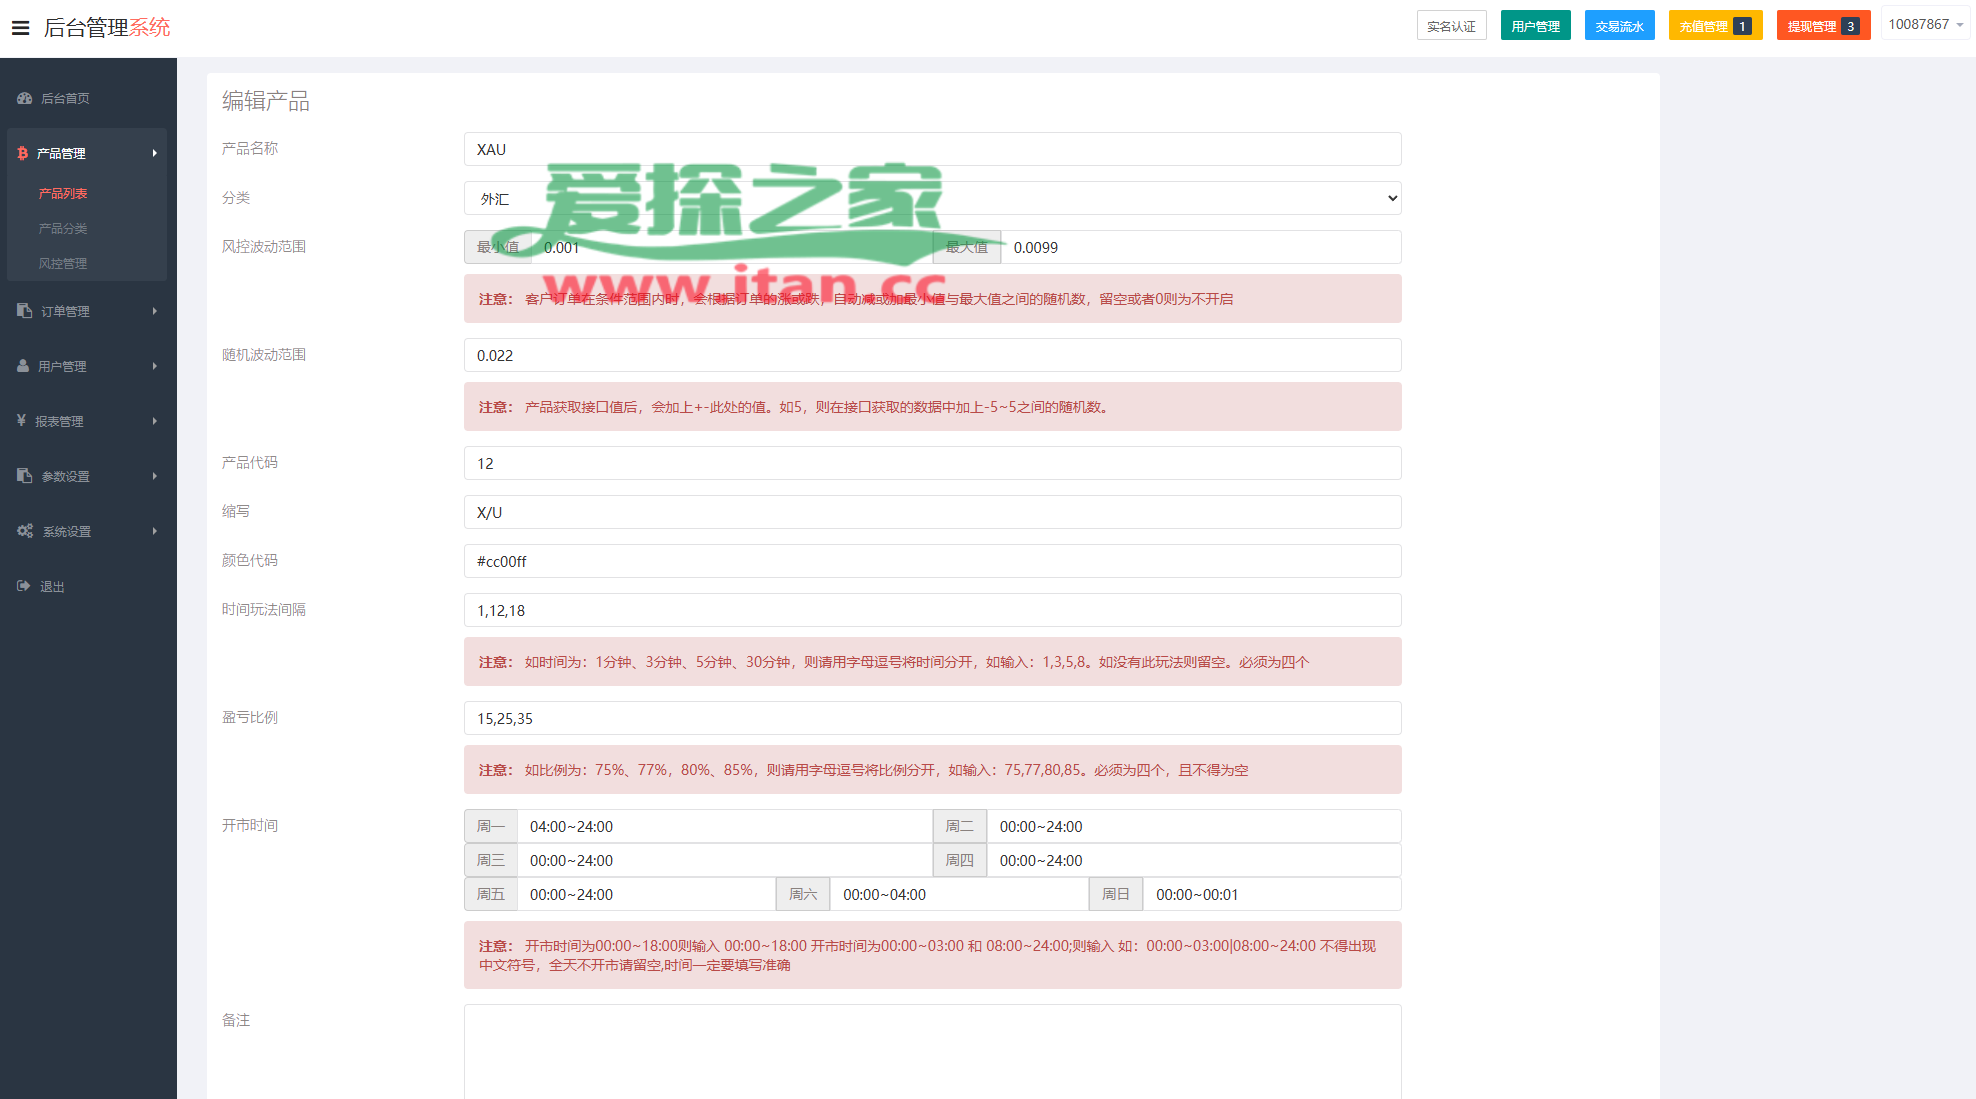Click the gears icon beside 系统设置

(x=25, y=531)
